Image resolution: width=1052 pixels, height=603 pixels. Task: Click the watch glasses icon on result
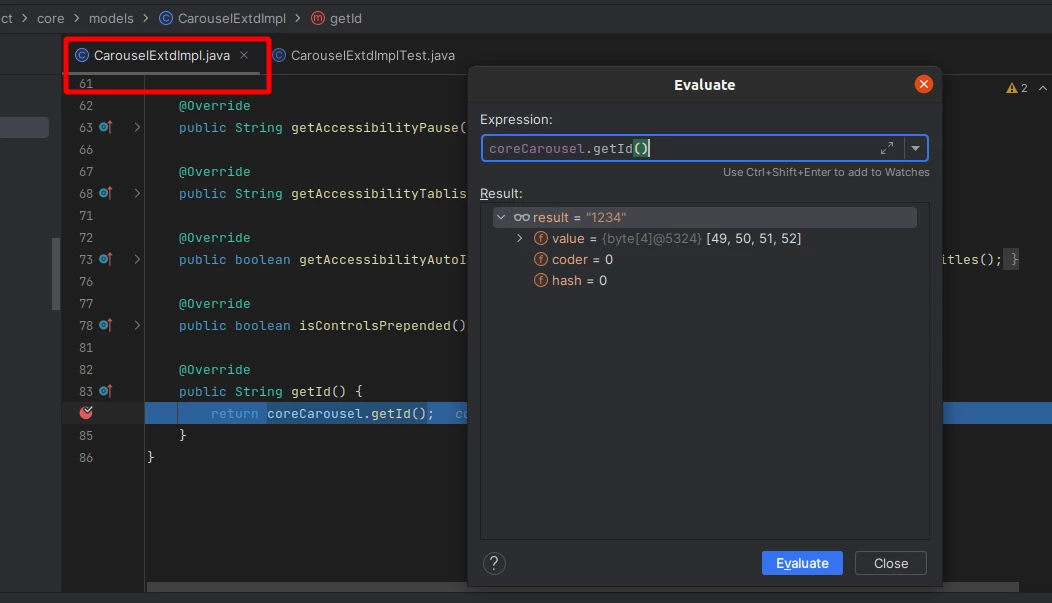(x=521, y=217)
